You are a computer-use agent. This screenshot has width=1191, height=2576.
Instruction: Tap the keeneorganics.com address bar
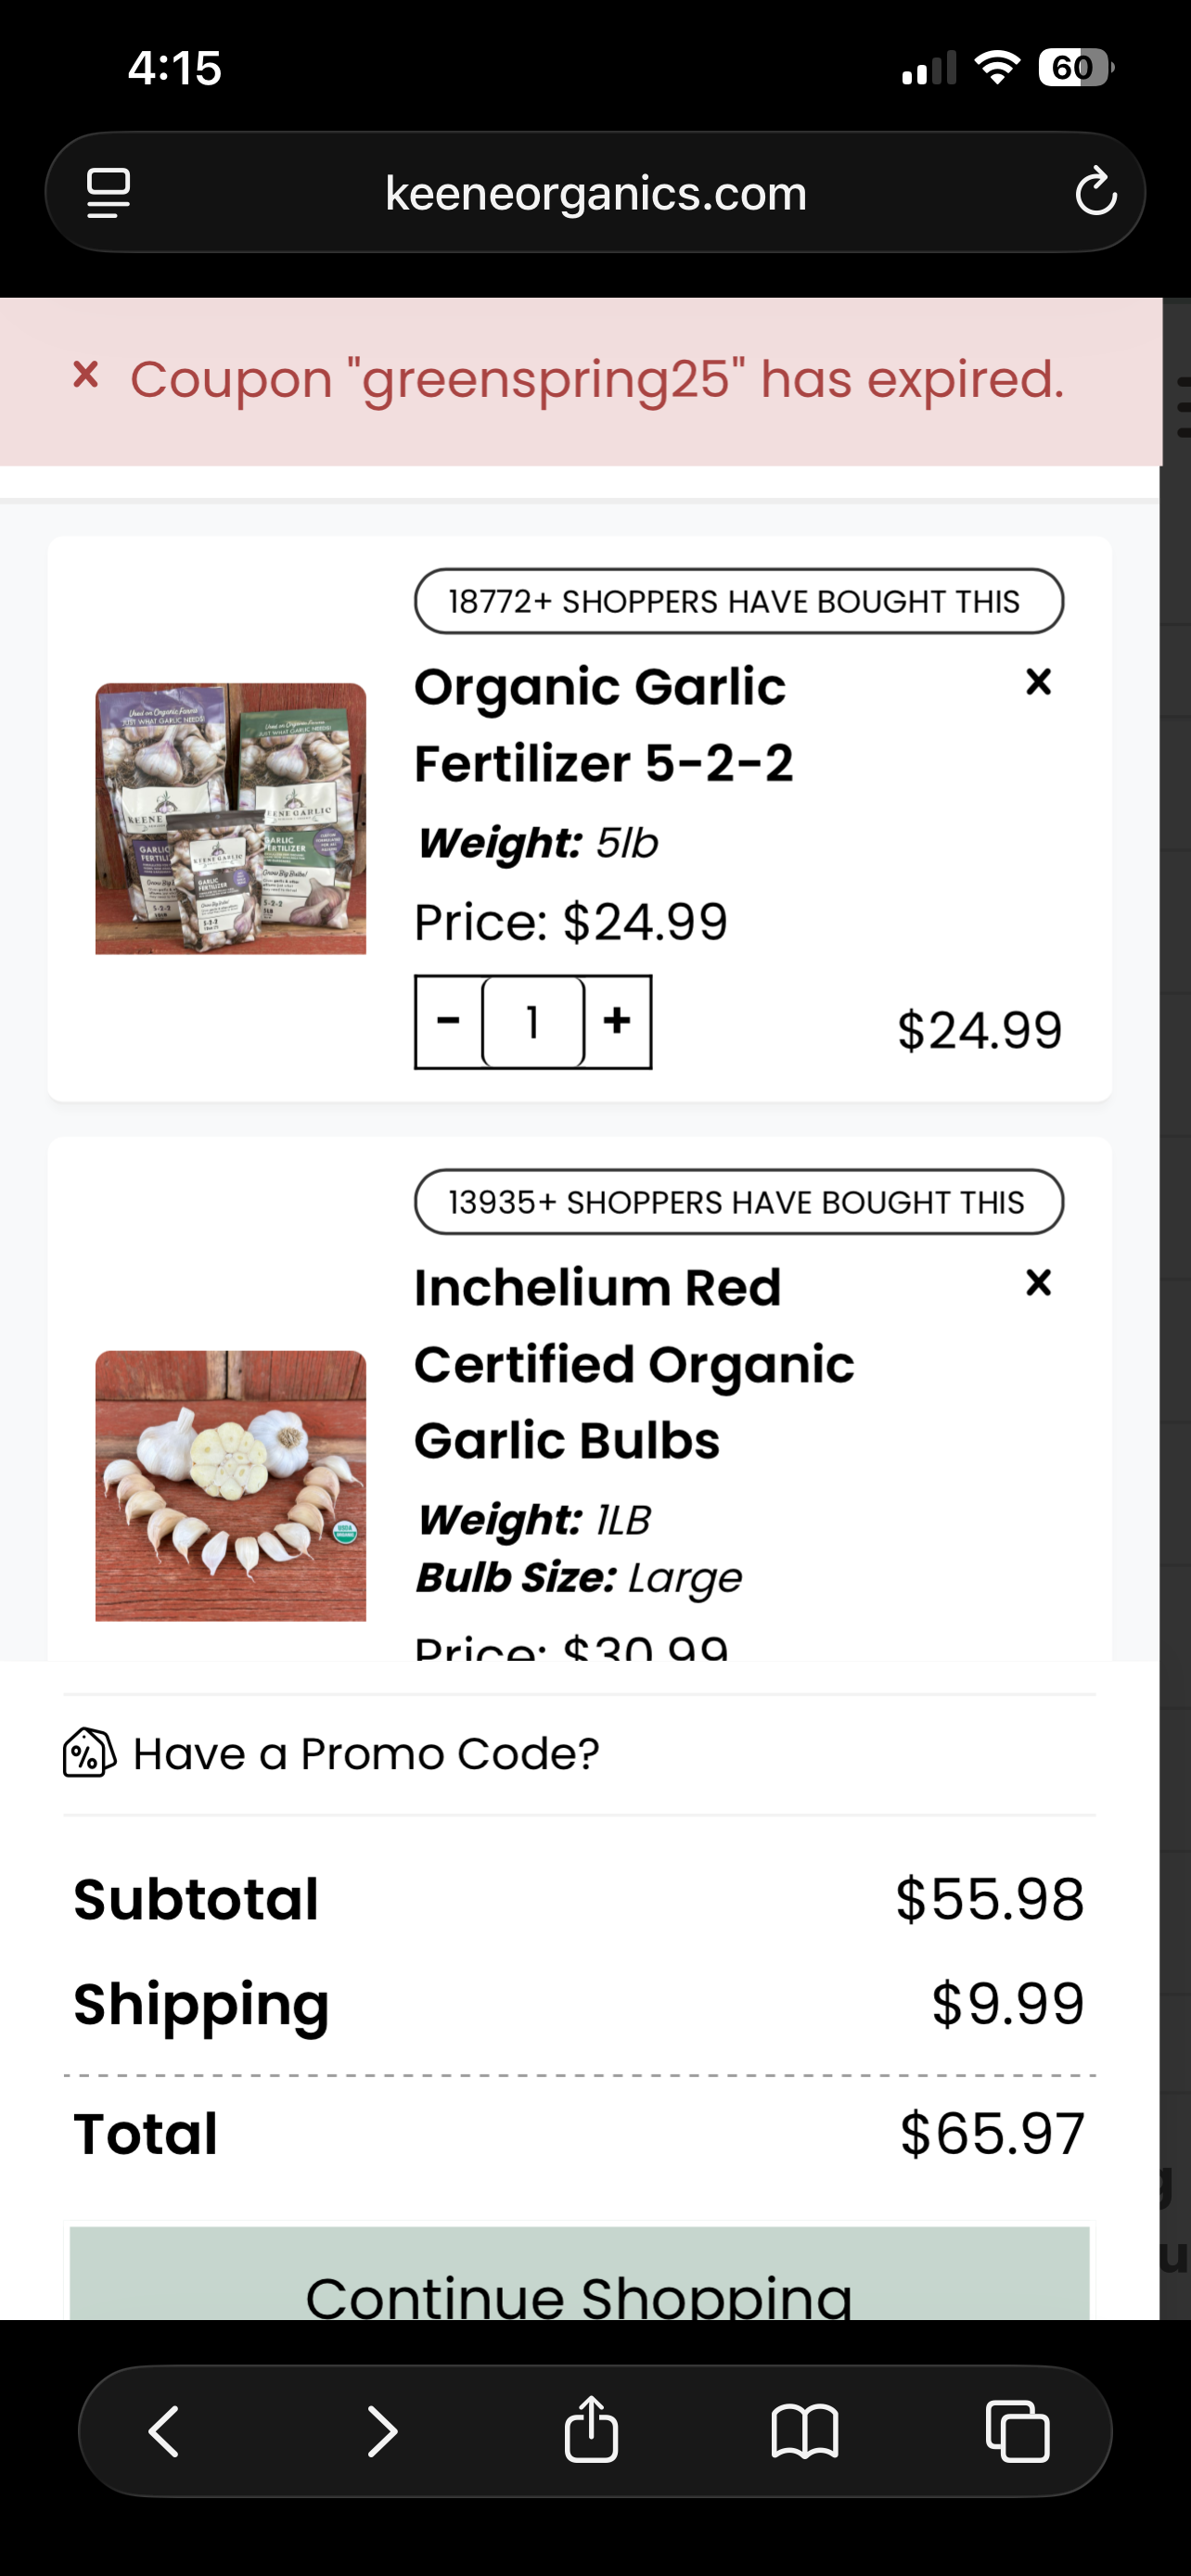click(x=595, y=192)
